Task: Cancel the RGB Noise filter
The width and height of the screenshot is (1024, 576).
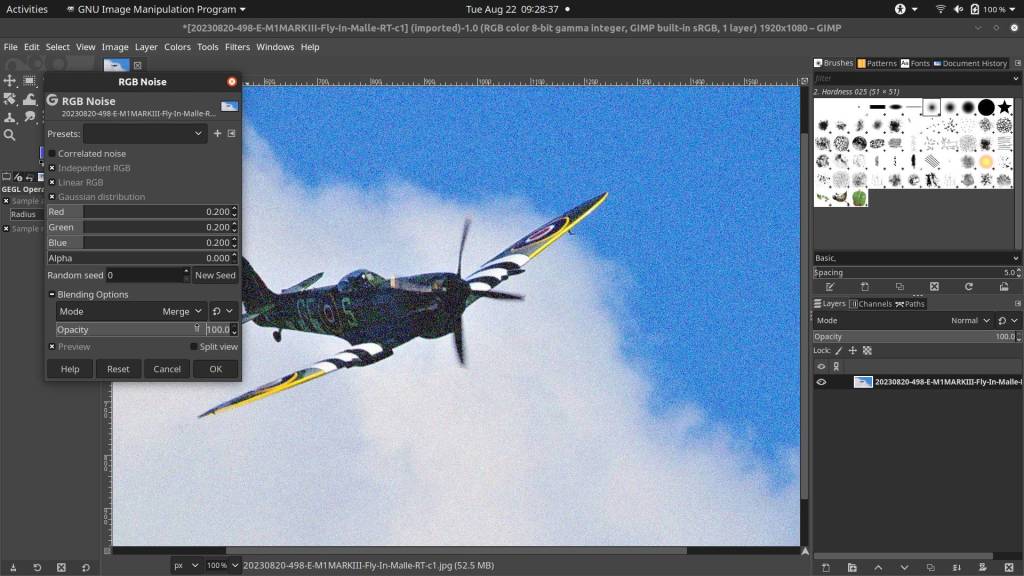Action: click(x=167, y=369)
